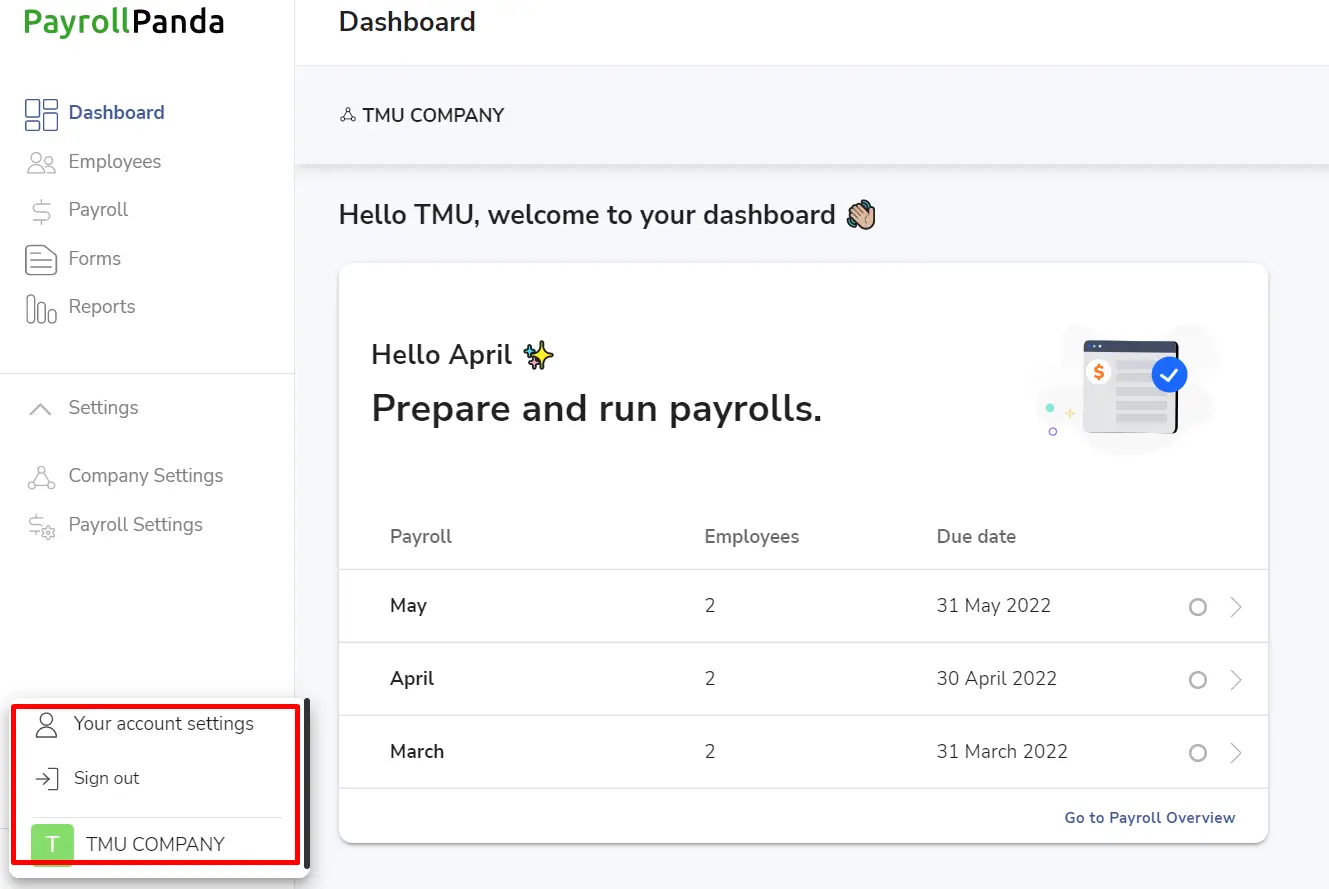Expand the May payroll row arrow
This screenshot has height=889, width=1329.
[x=1236, y=607]
